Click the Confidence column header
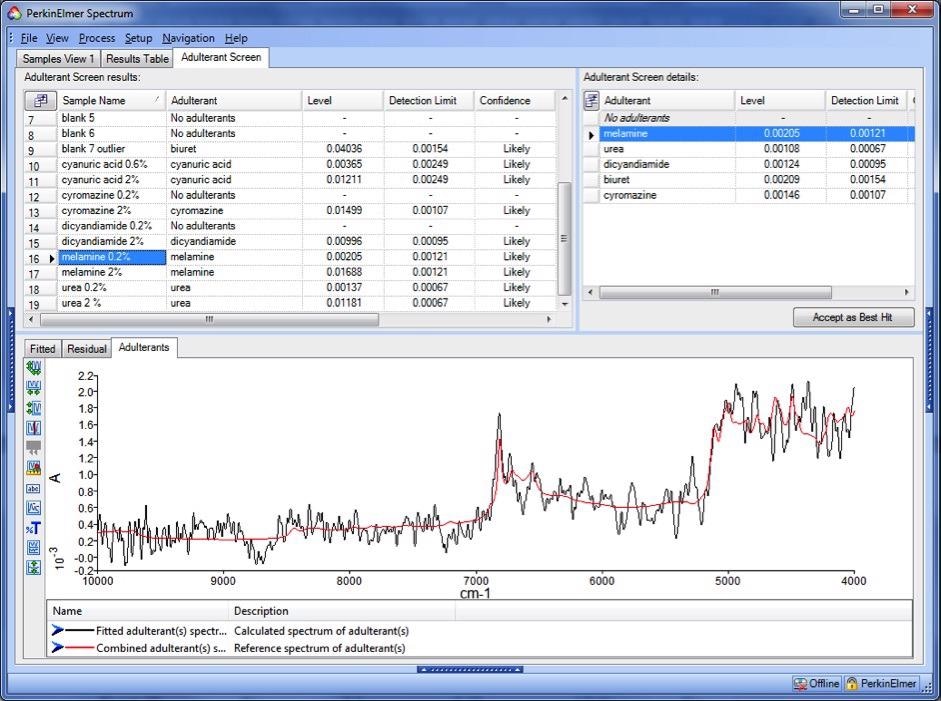Viewport: 941px width, 701px height. [x=515, y=100]
